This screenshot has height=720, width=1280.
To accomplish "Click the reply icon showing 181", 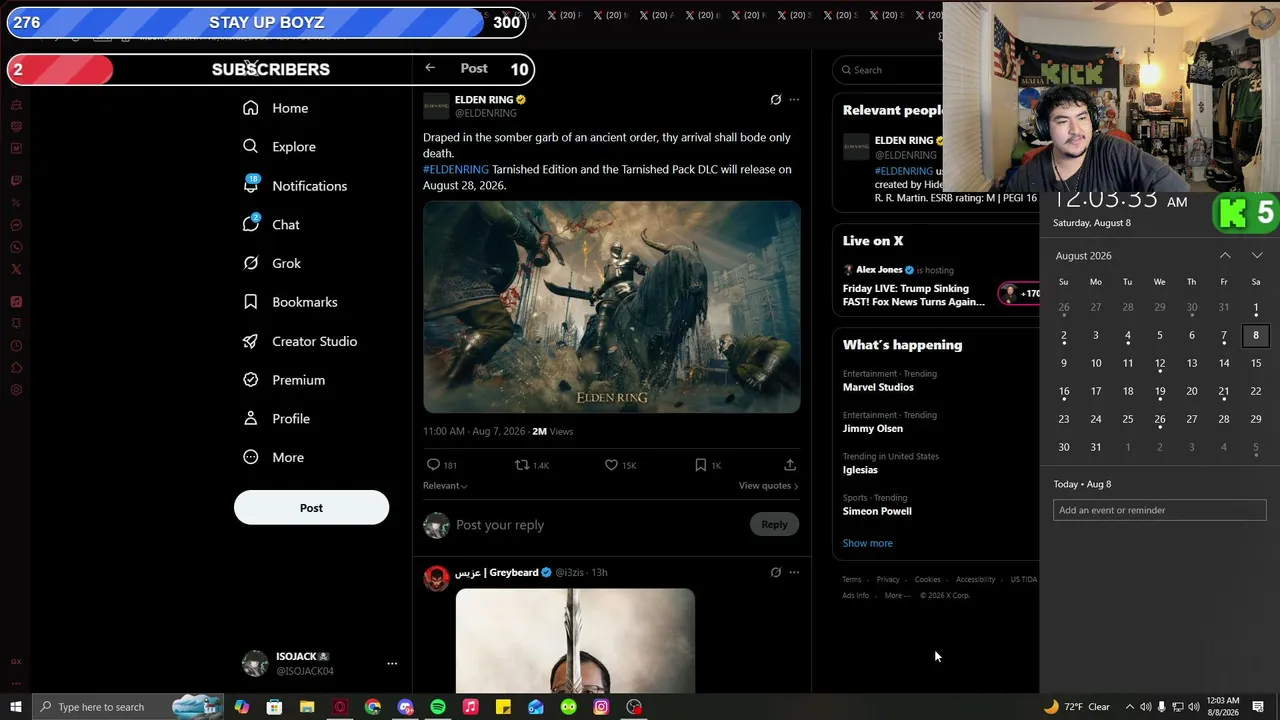I will 433,465.
